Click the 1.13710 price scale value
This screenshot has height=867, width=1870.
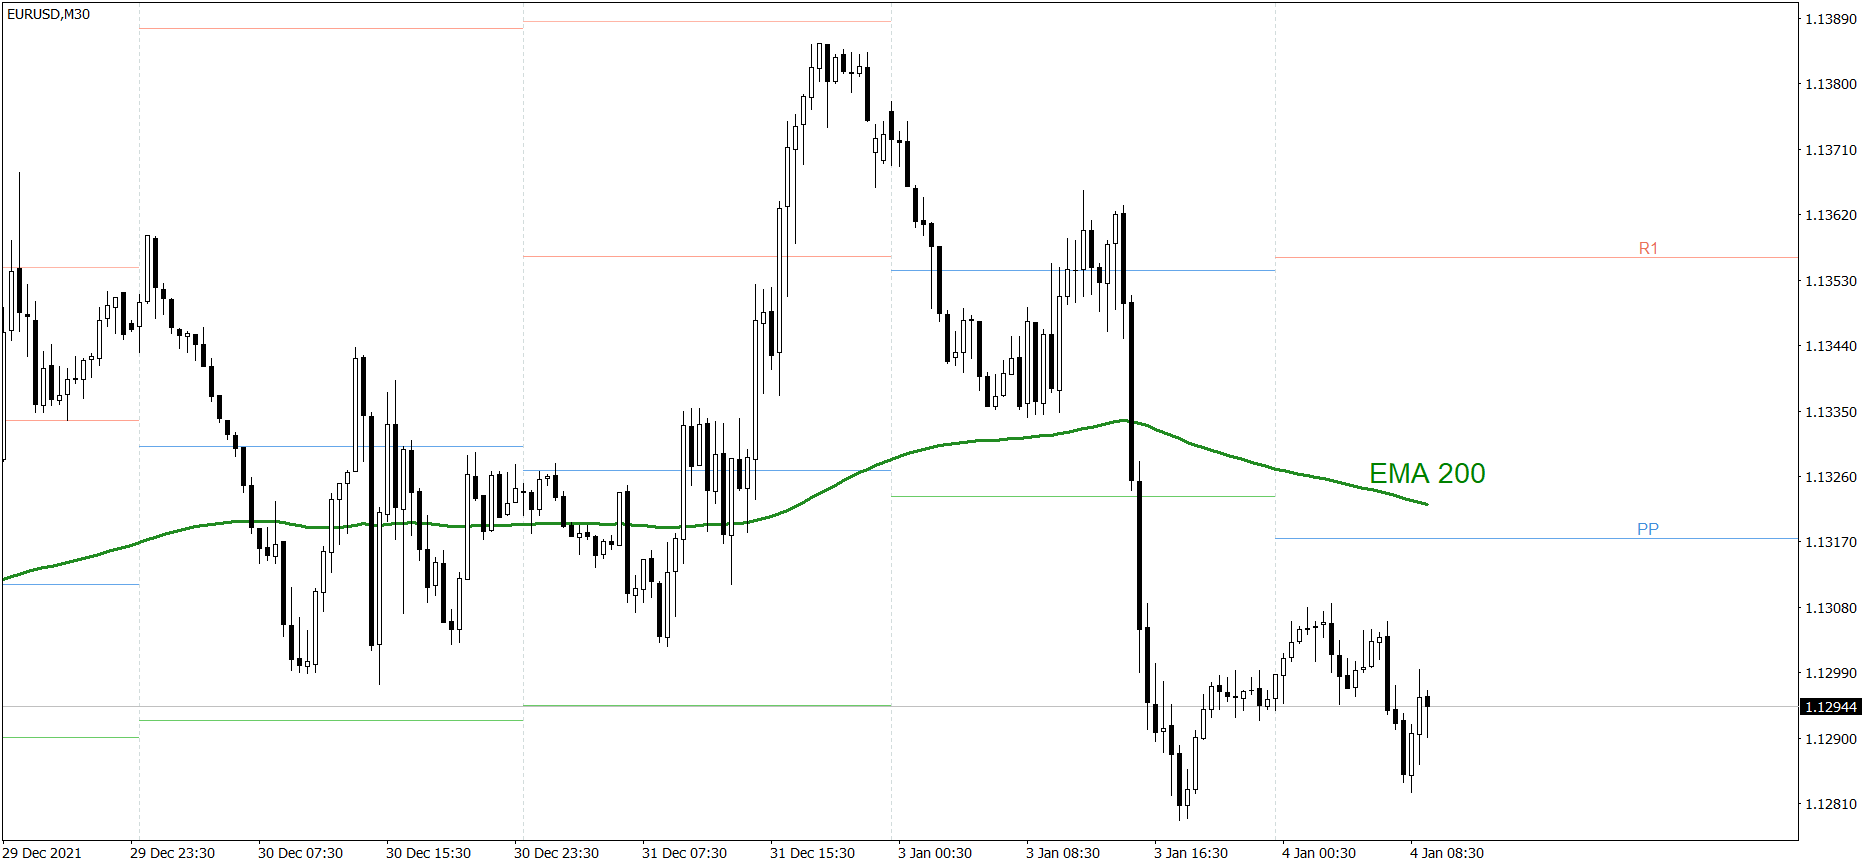pyautogui.click(x=1830, y=150)
